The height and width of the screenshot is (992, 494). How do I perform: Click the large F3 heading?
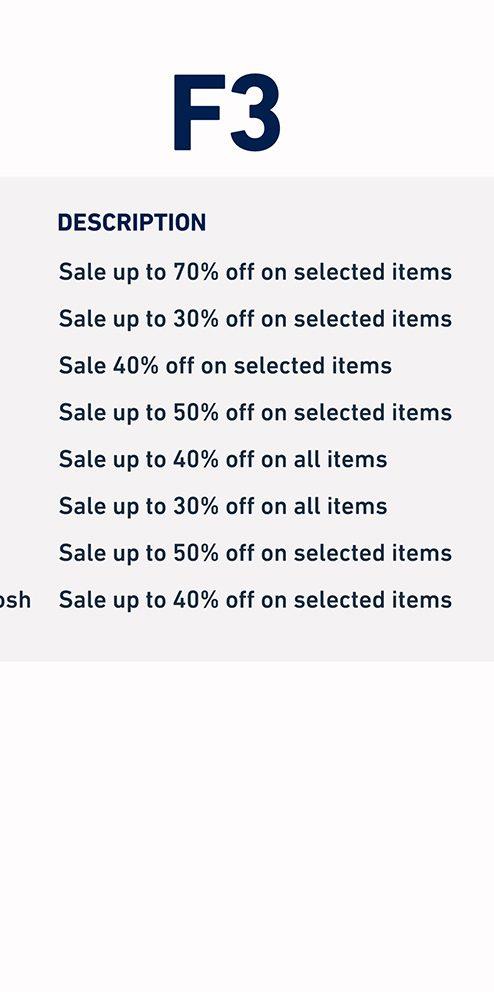(226, 113)
